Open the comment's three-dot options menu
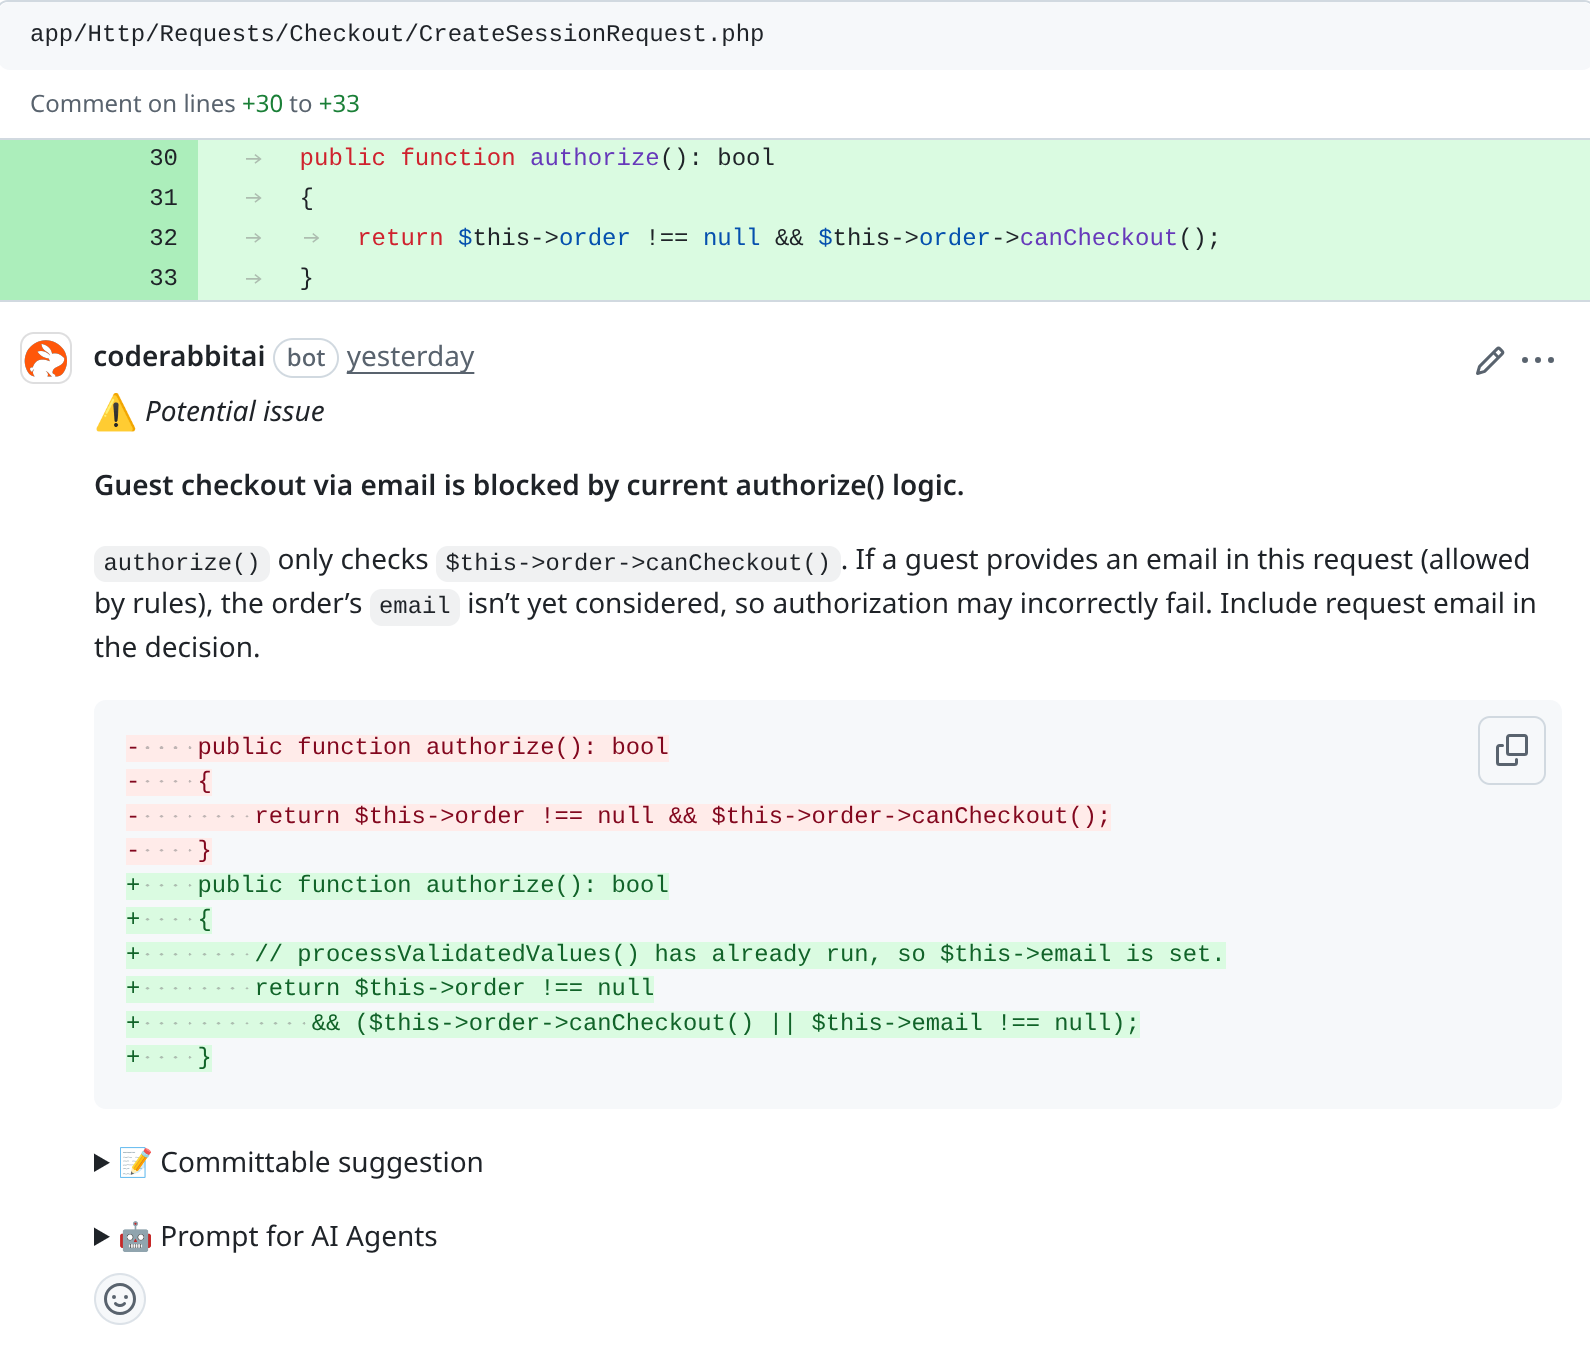 pos(1537,360)
